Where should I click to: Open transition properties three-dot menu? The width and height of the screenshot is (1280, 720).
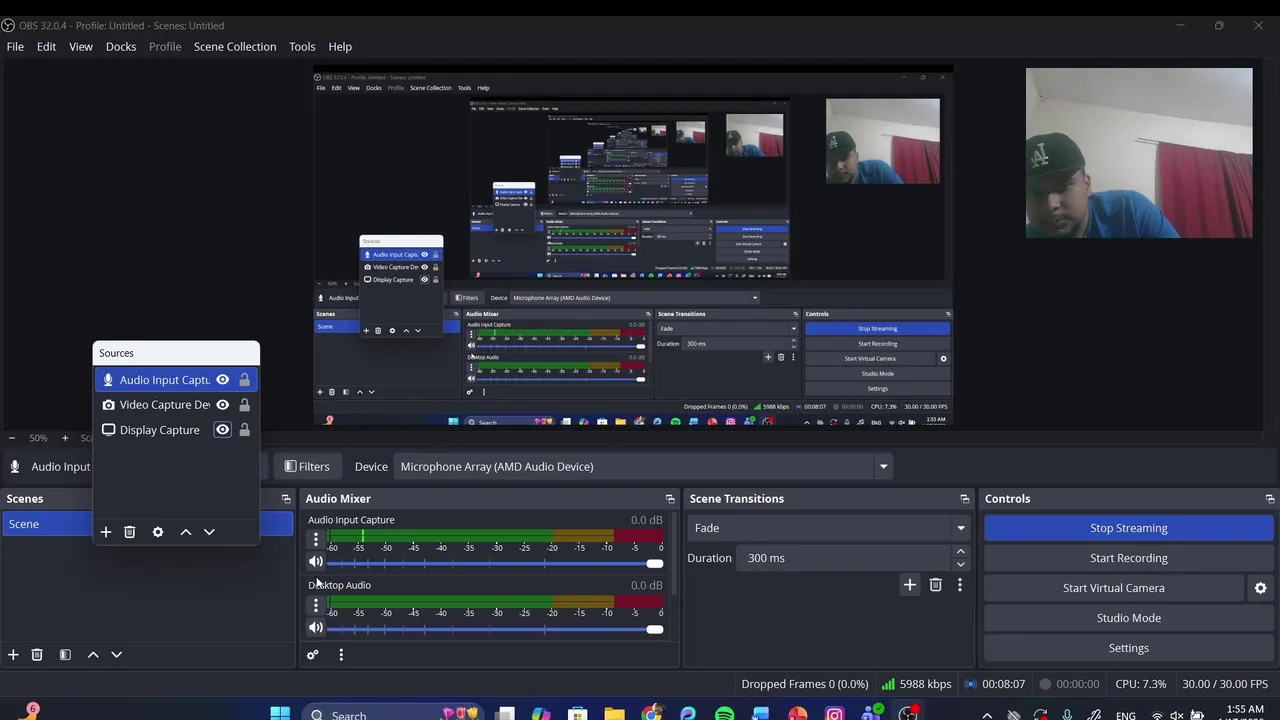(x=960, y=585)
